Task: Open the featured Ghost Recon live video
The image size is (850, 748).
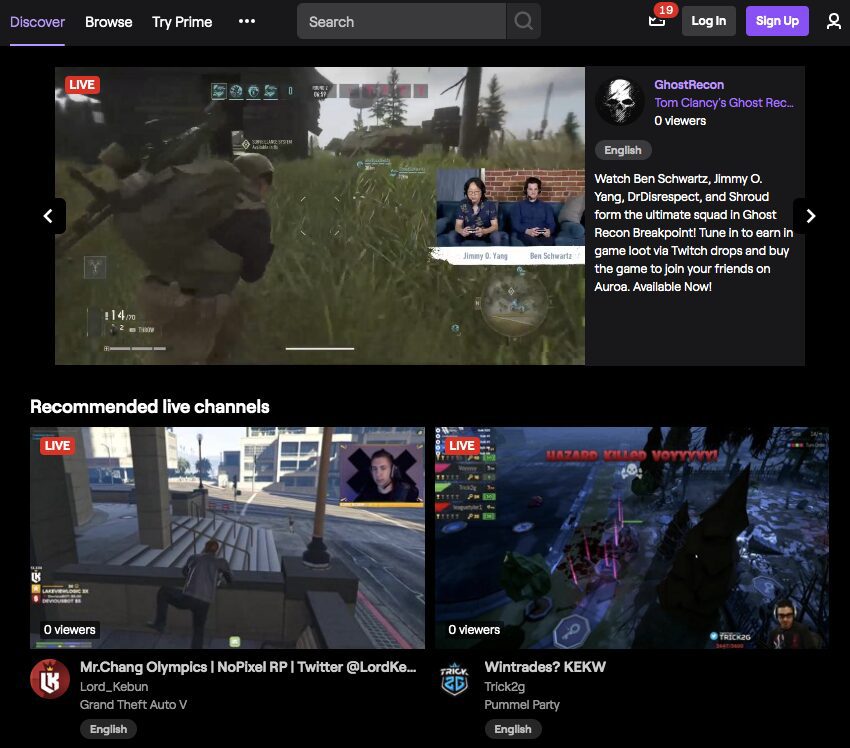Action: point(320,216)
